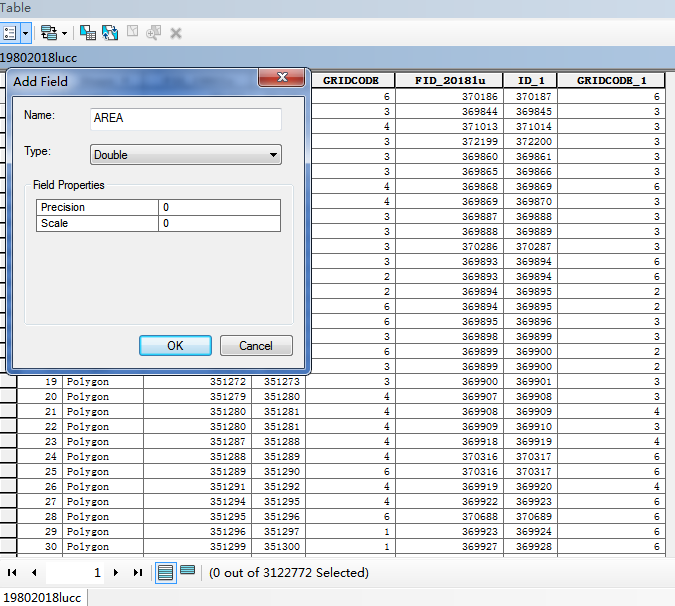Click the Precision value cell
Screen dimensions: 675x606
click(x=220, y=207)
